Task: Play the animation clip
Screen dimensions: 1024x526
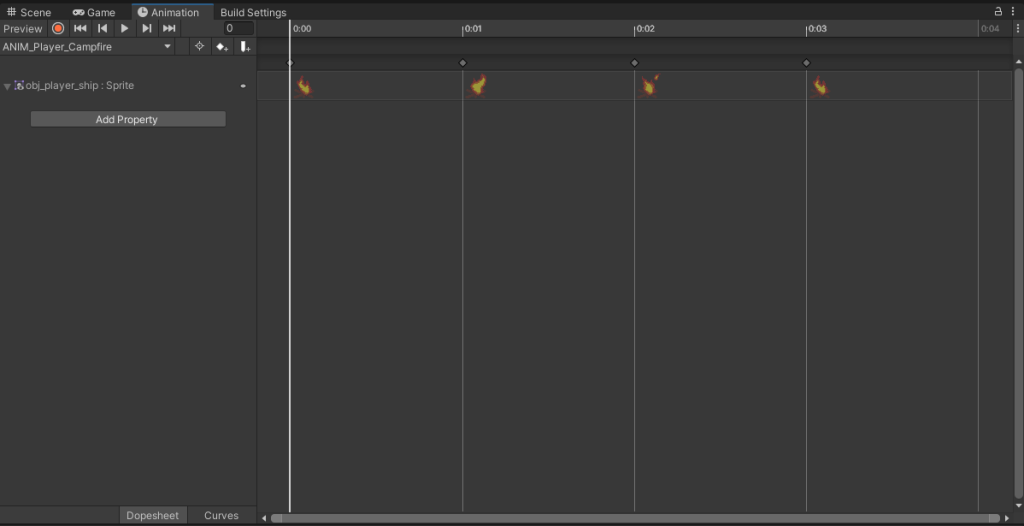Action: 125,29
